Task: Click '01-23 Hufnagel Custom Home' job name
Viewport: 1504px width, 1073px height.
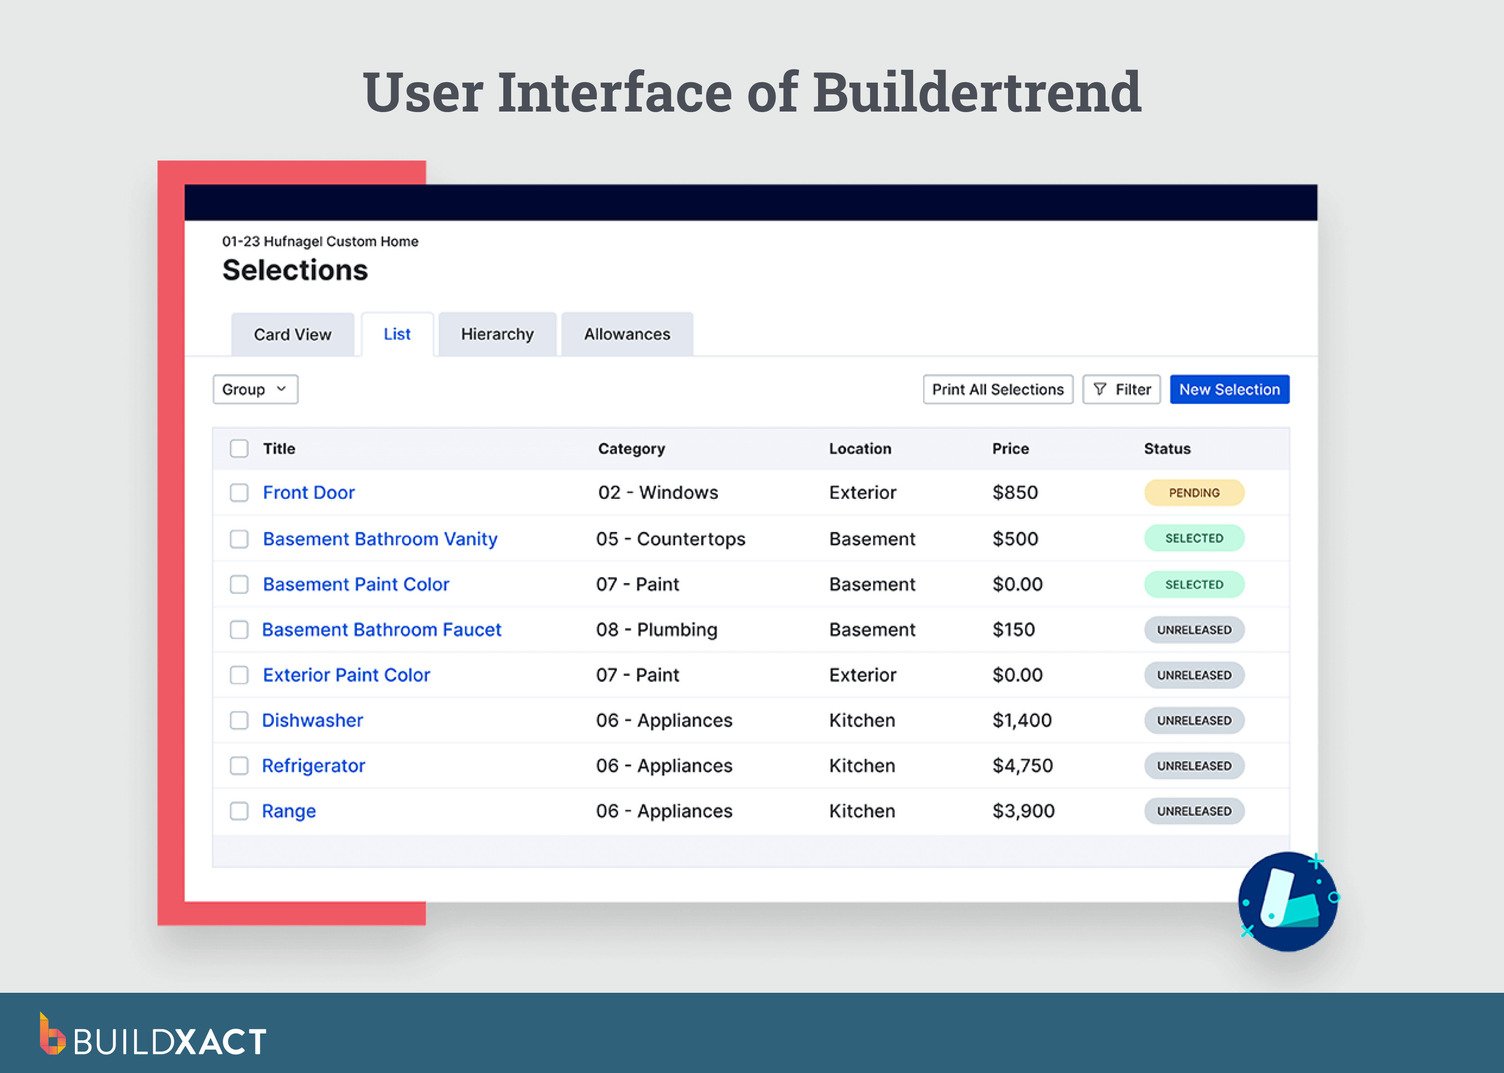Action: click(320, 241)
